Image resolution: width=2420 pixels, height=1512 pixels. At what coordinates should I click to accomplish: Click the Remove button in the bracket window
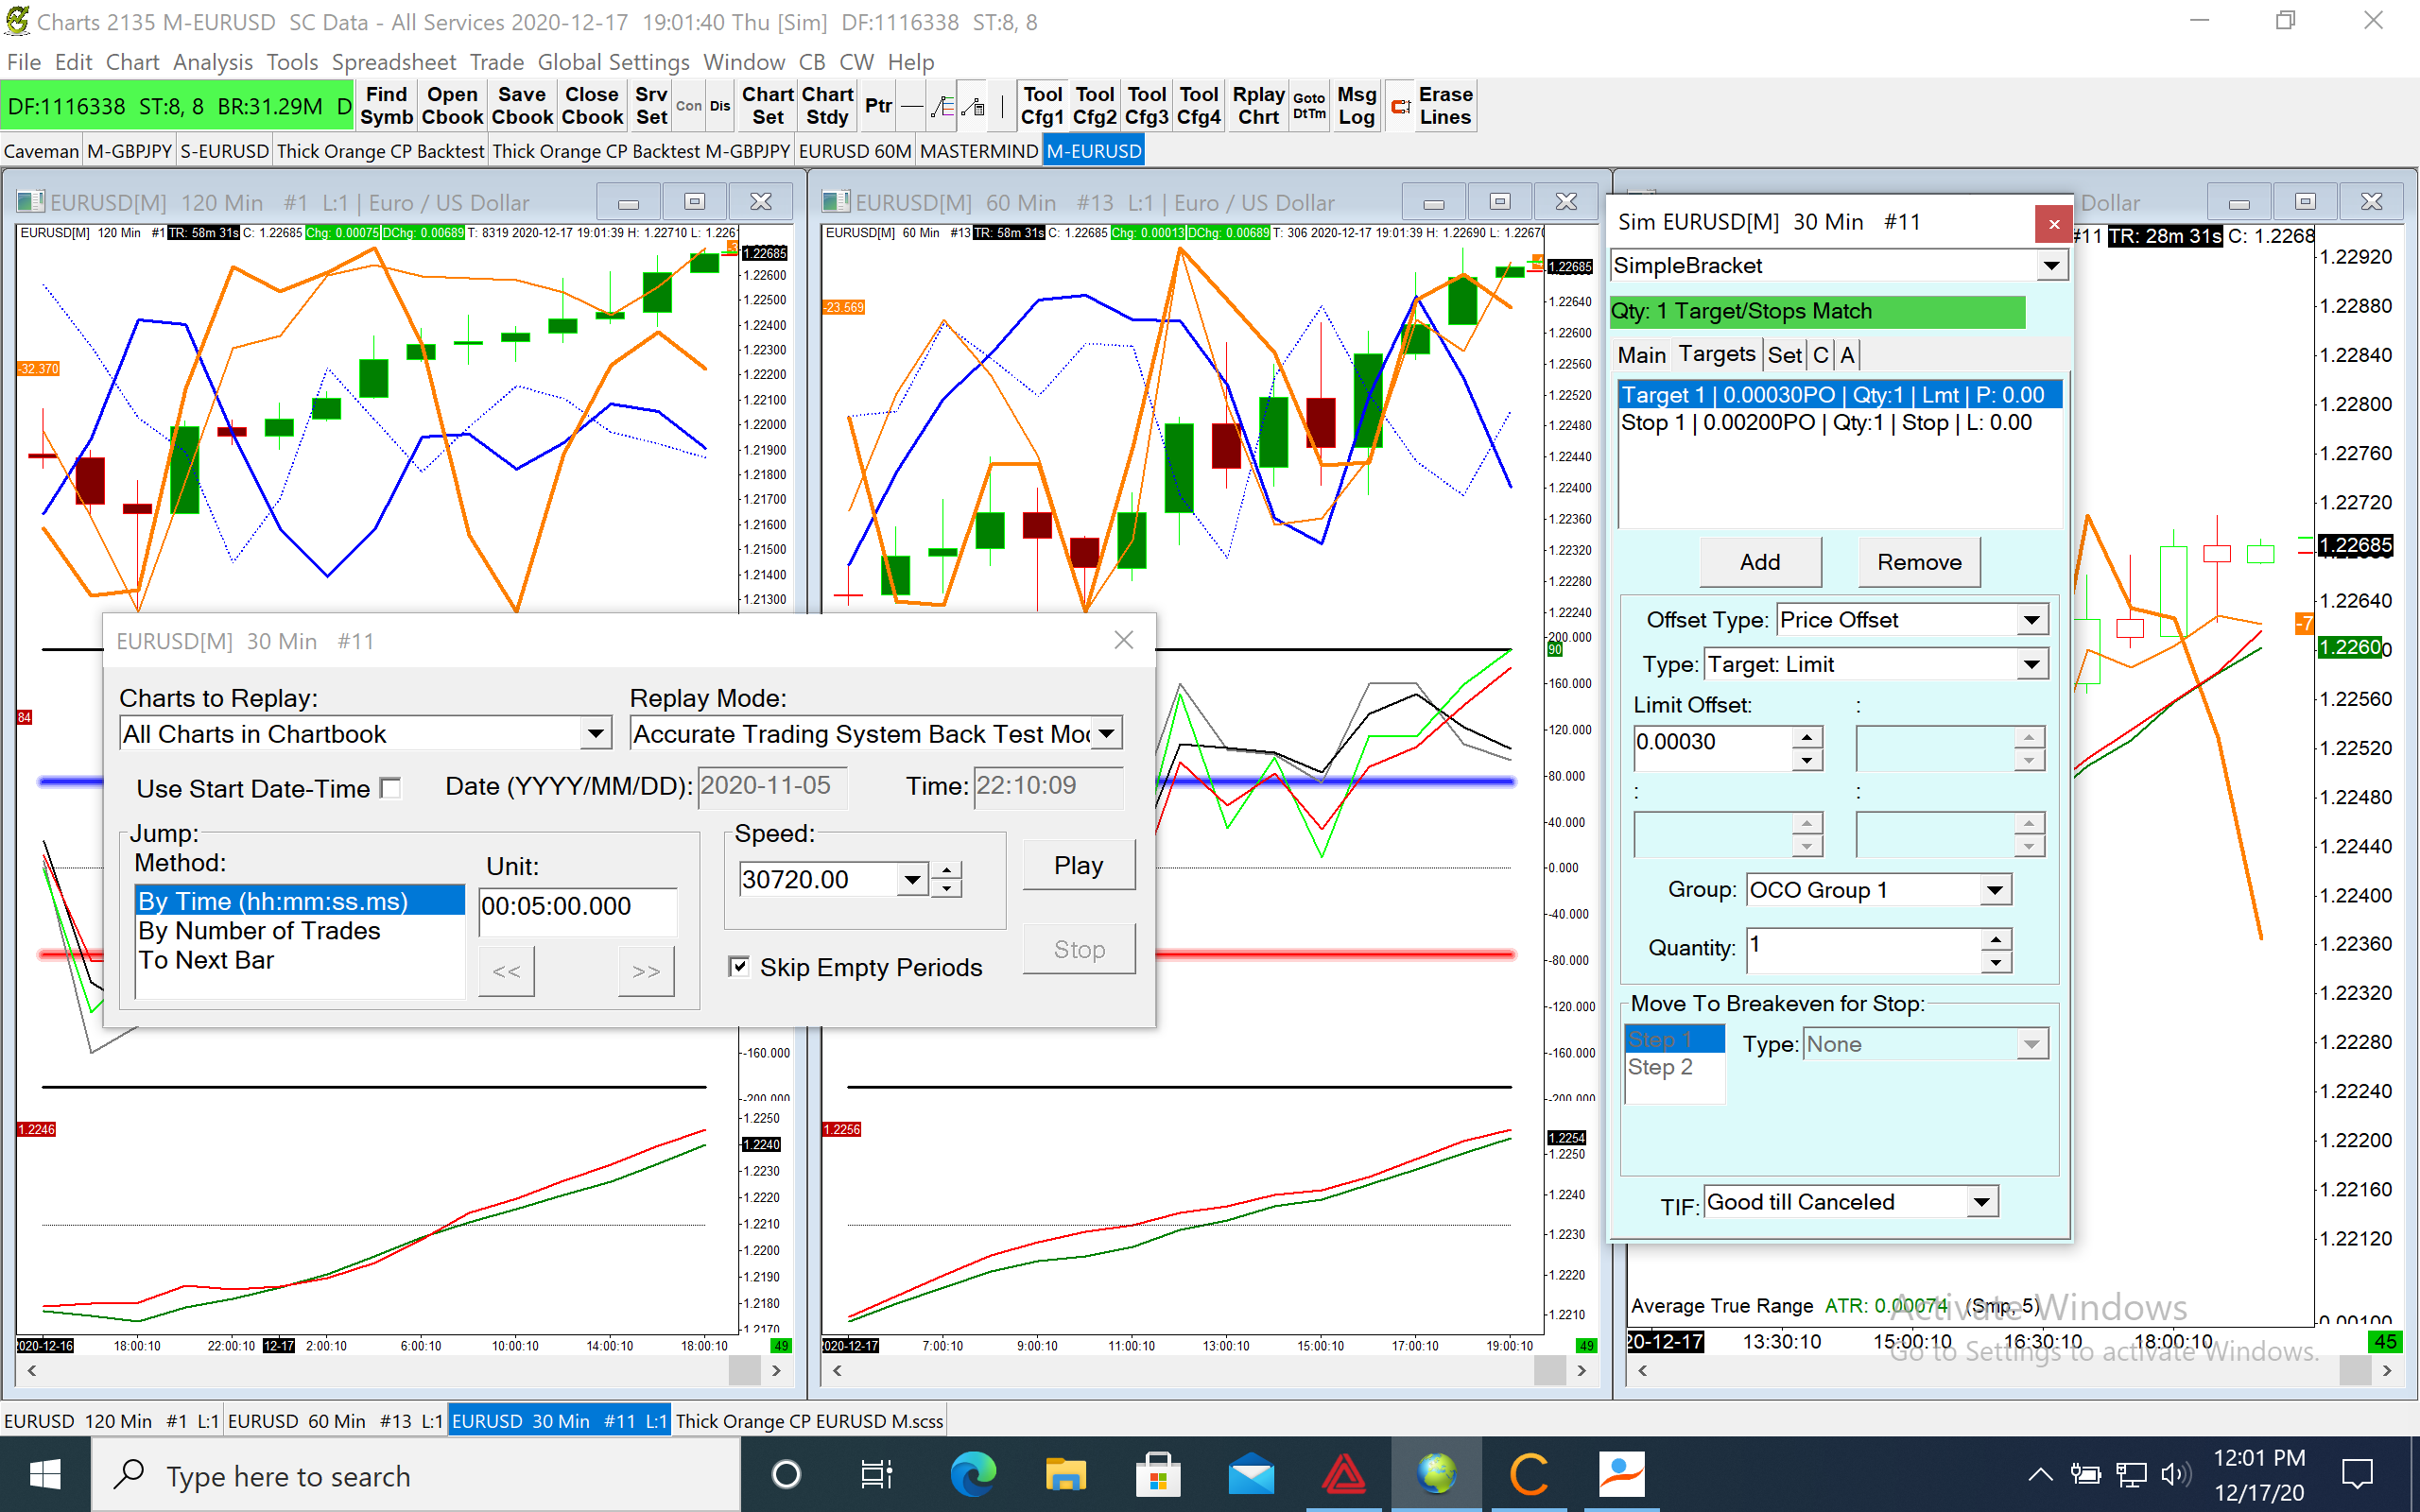point(1918,562)
